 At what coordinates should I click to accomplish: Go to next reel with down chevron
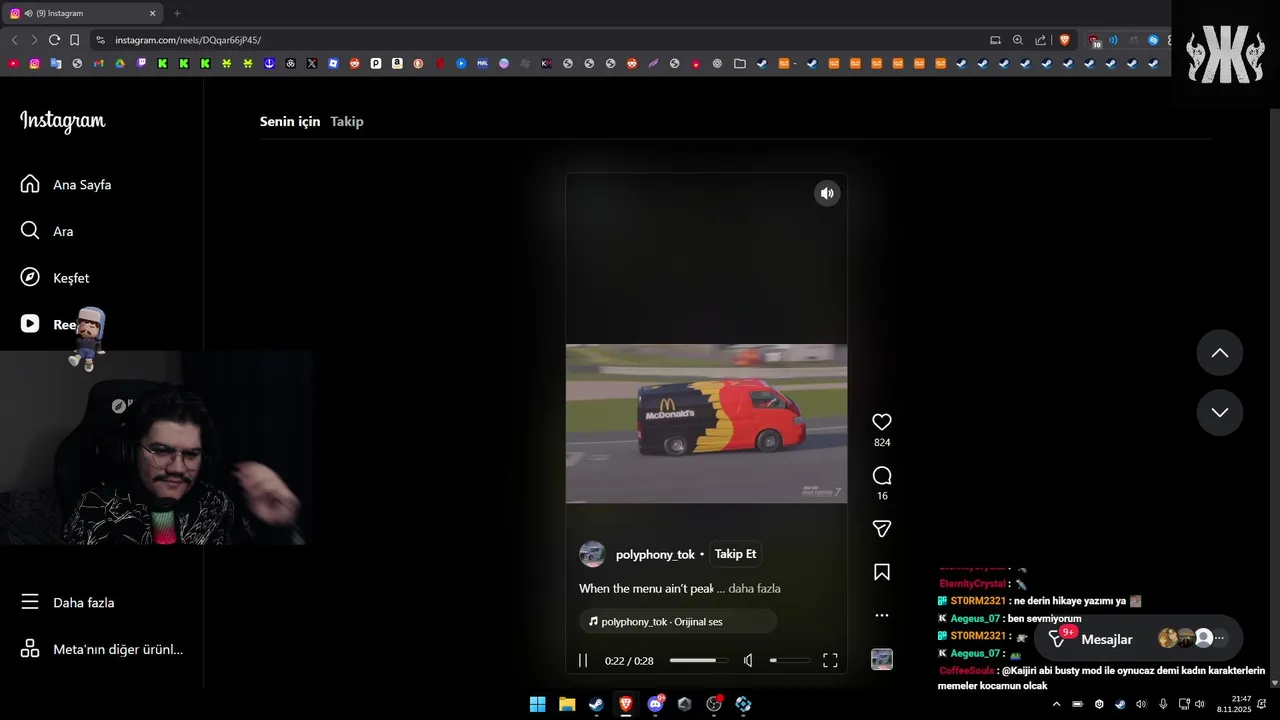(x=1220, y=412)
